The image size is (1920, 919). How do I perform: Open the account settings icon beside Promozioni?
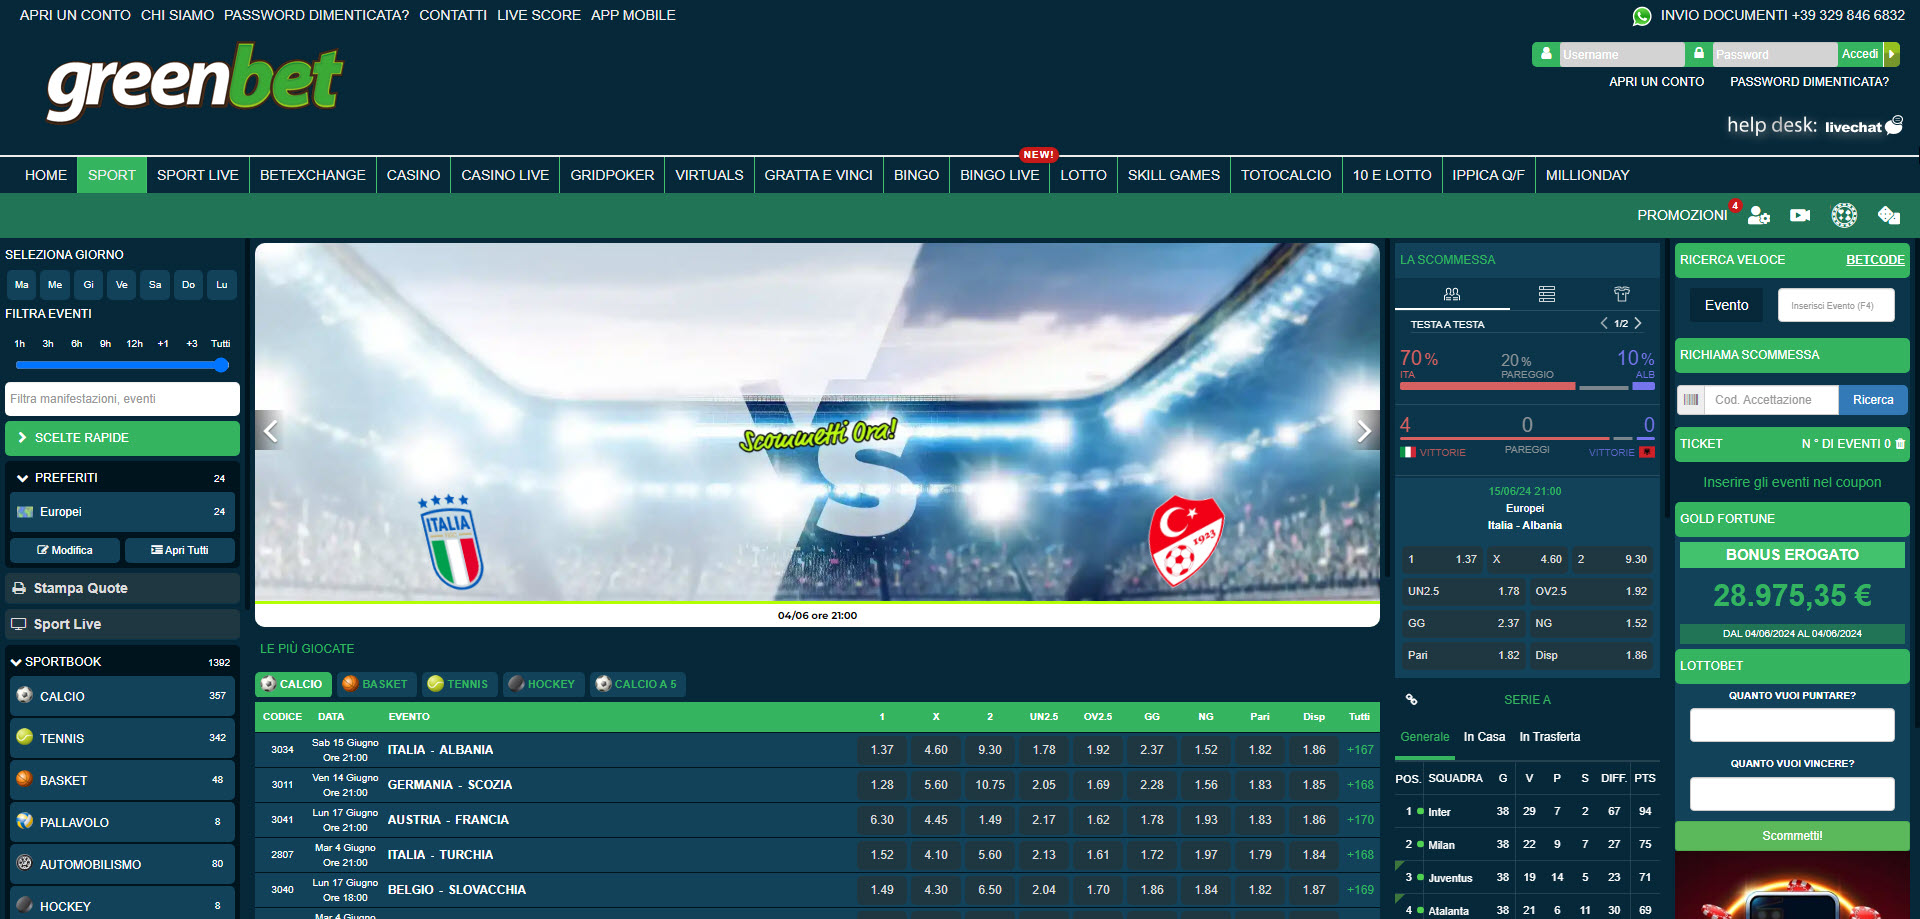(x=1759, y=215)
